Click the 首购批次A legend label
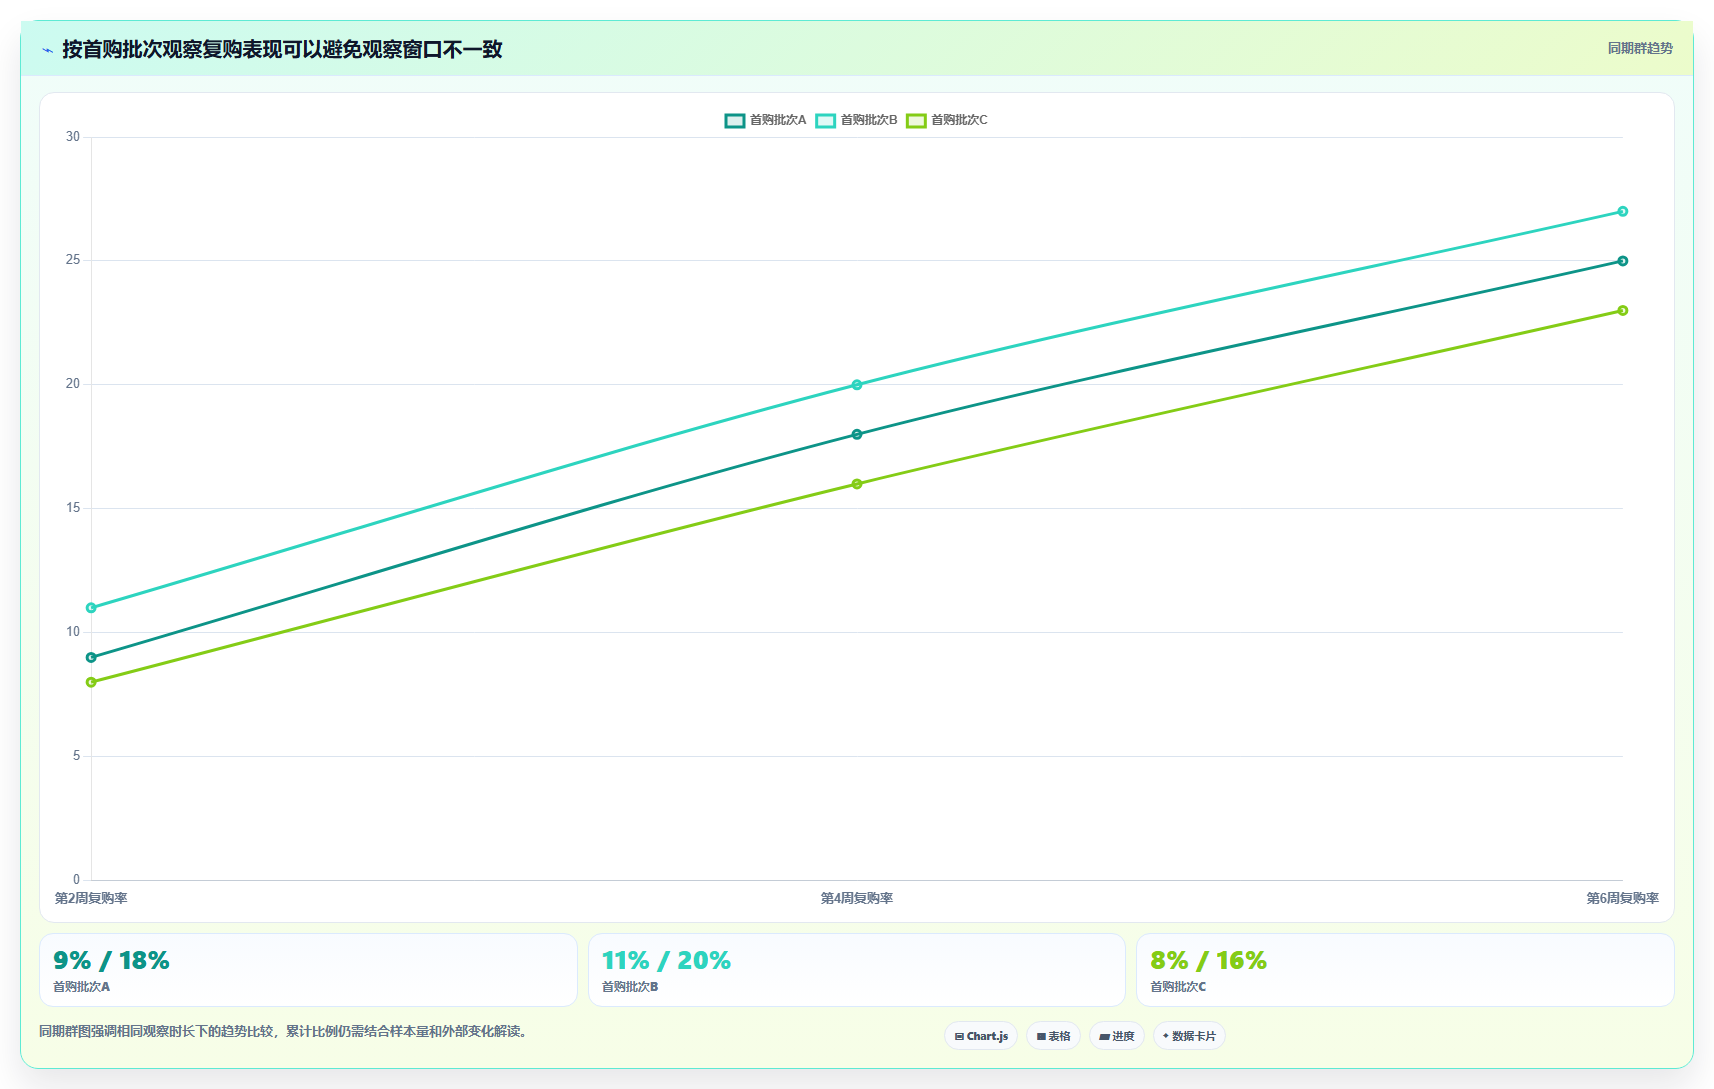 [778, 120]
